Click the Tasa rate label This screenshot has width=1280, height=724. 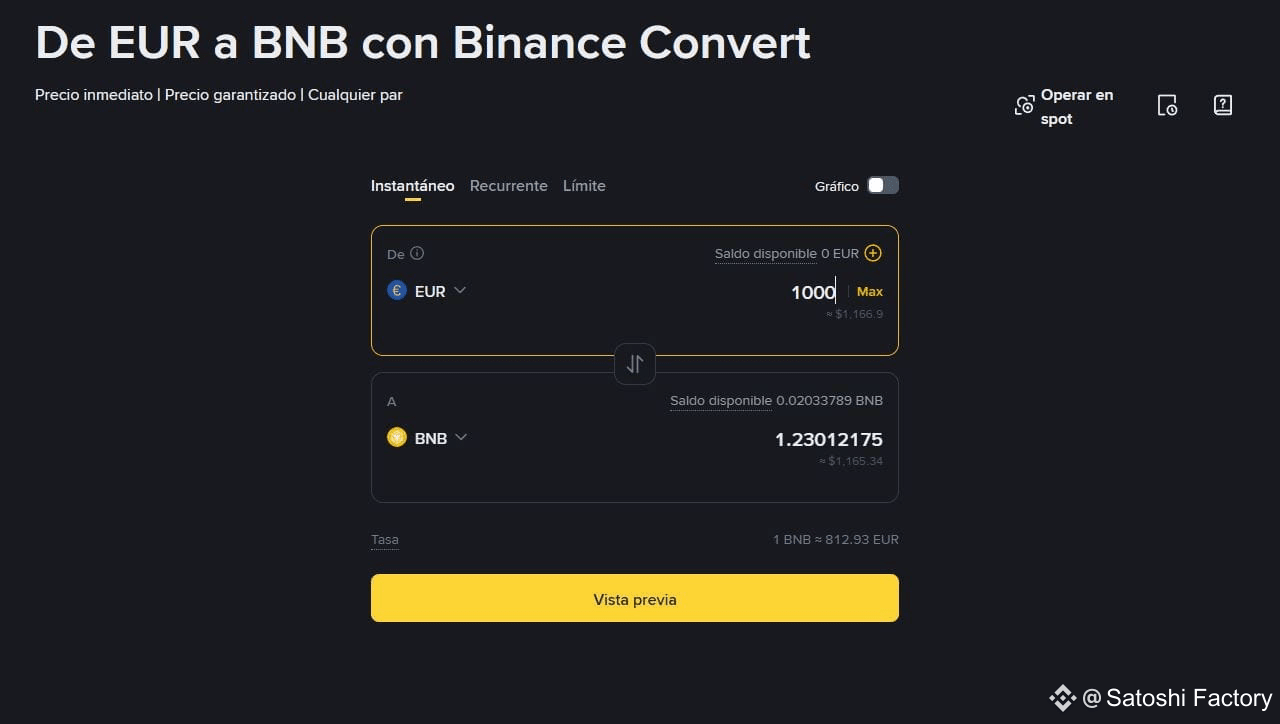tap(385, 540)
